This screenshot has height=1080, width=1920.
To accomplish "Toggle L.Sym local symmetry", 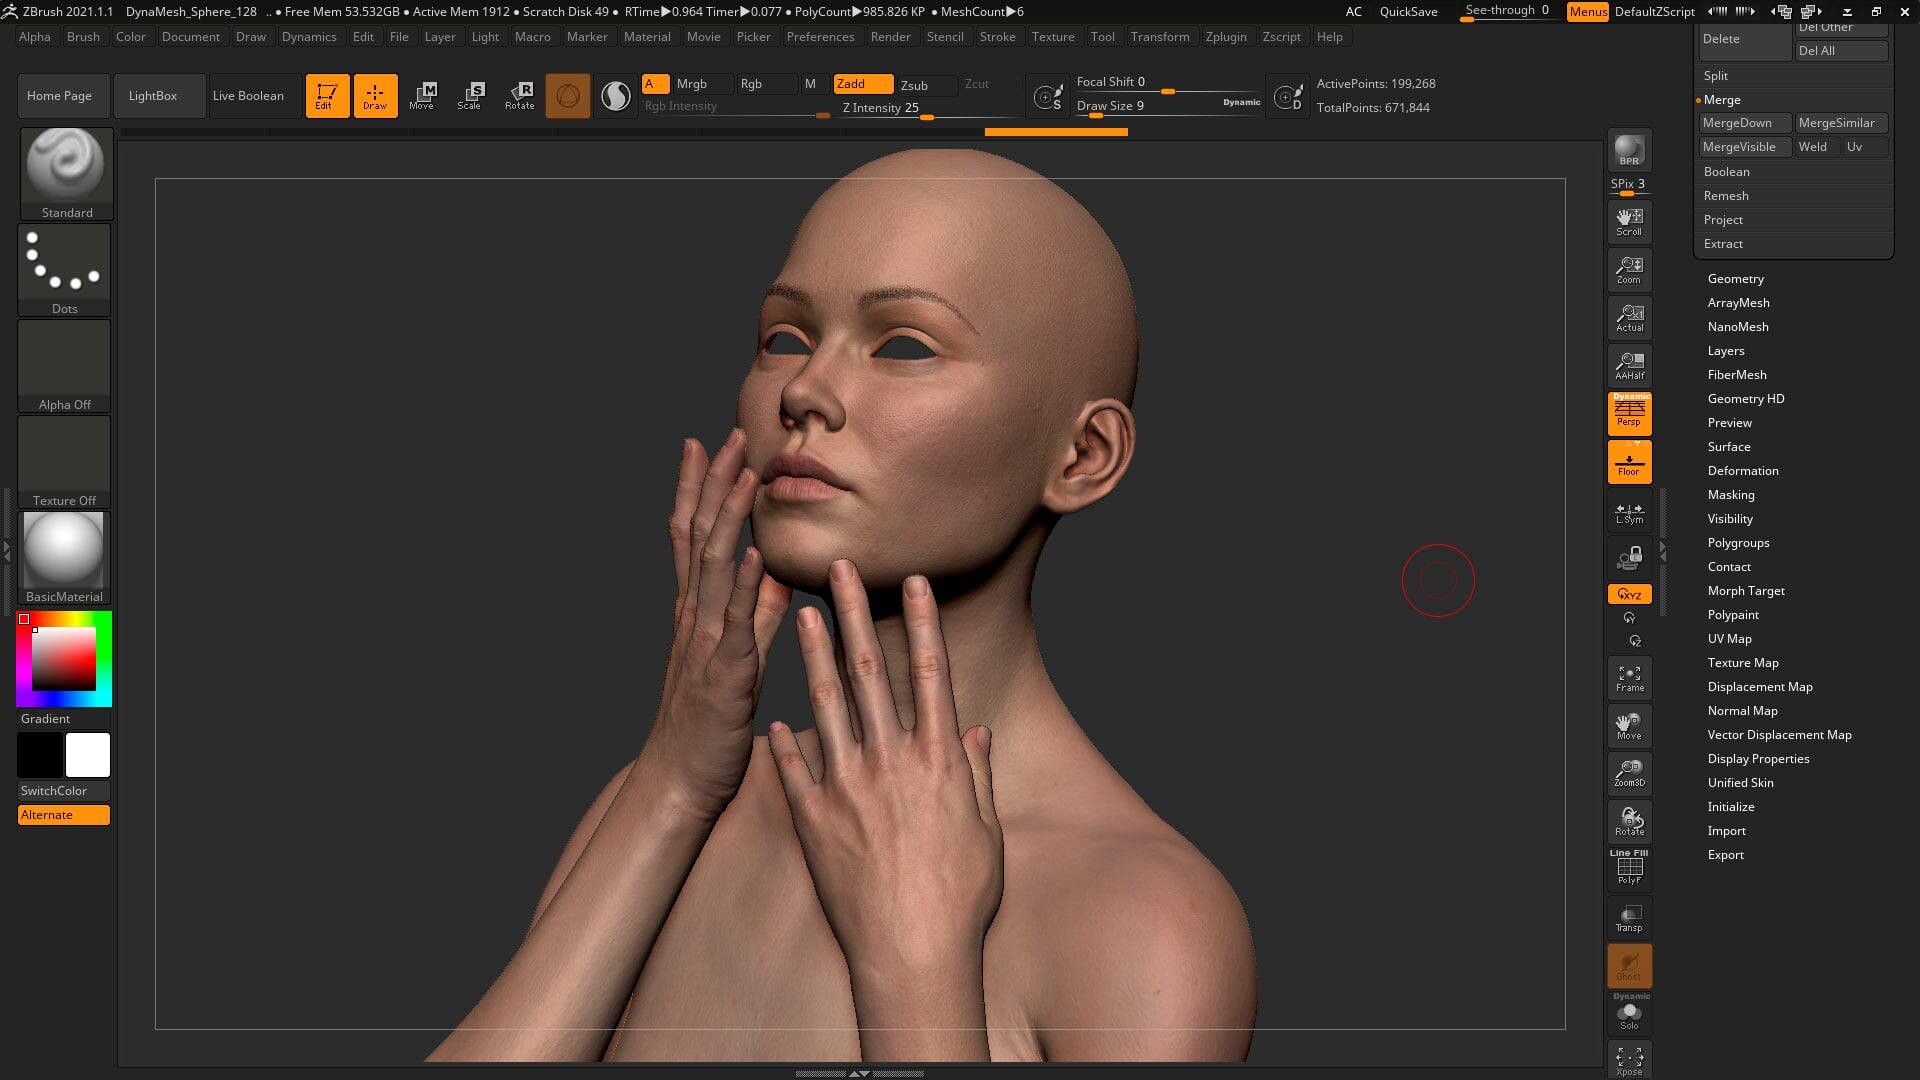I will pos(1629,513).
